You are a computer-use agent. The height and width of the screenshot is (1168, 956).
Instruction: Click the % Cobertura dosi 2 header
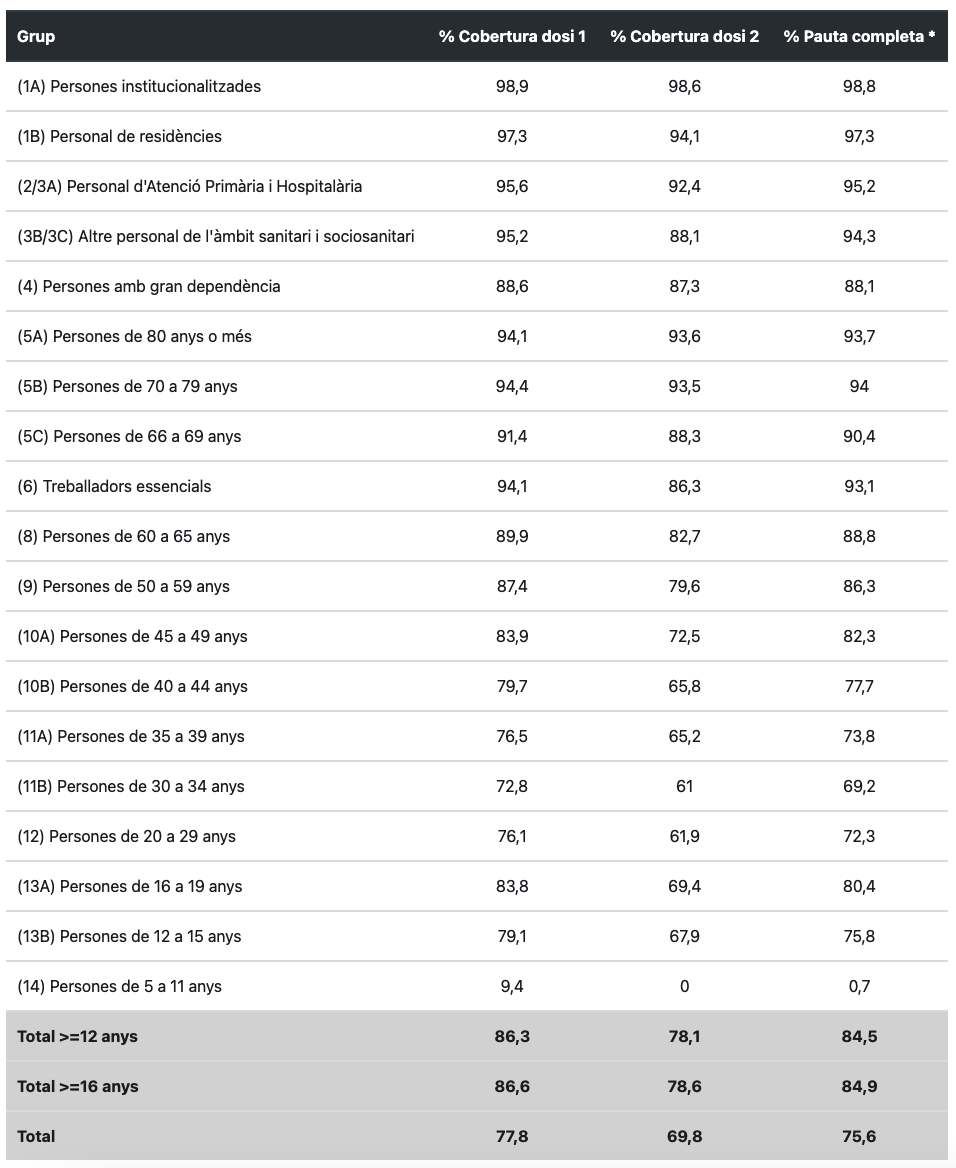click(x=684, y=37)
